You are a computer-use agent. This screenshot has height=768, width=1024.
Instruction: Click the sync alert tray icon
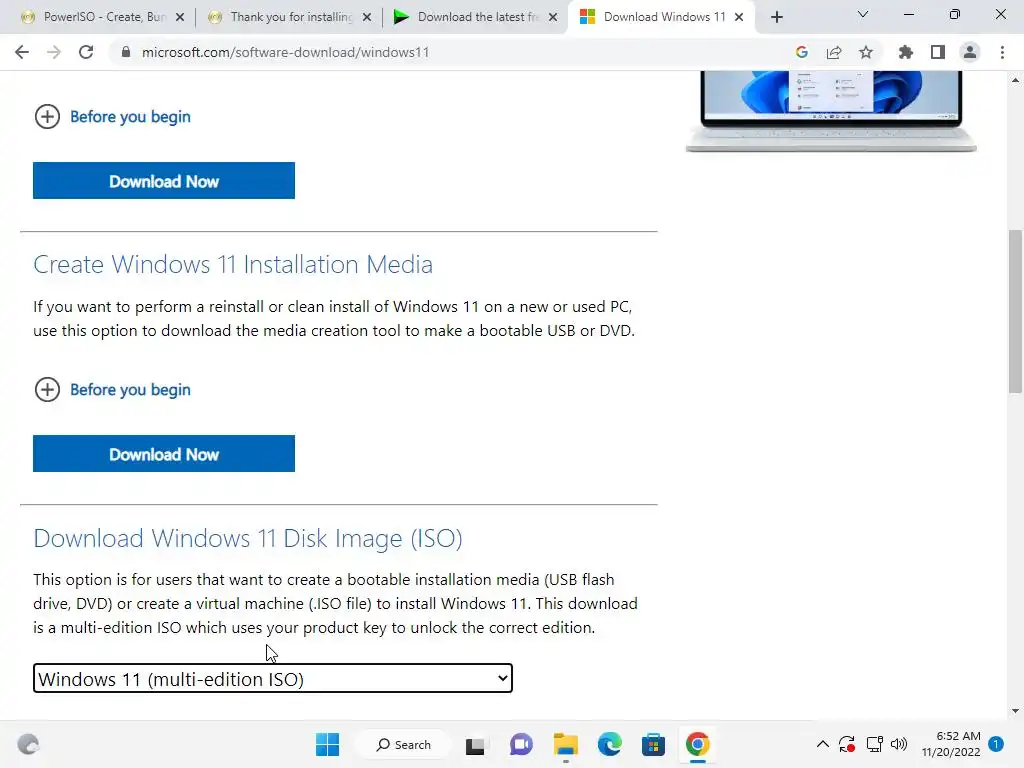click(x=847, y=744)
